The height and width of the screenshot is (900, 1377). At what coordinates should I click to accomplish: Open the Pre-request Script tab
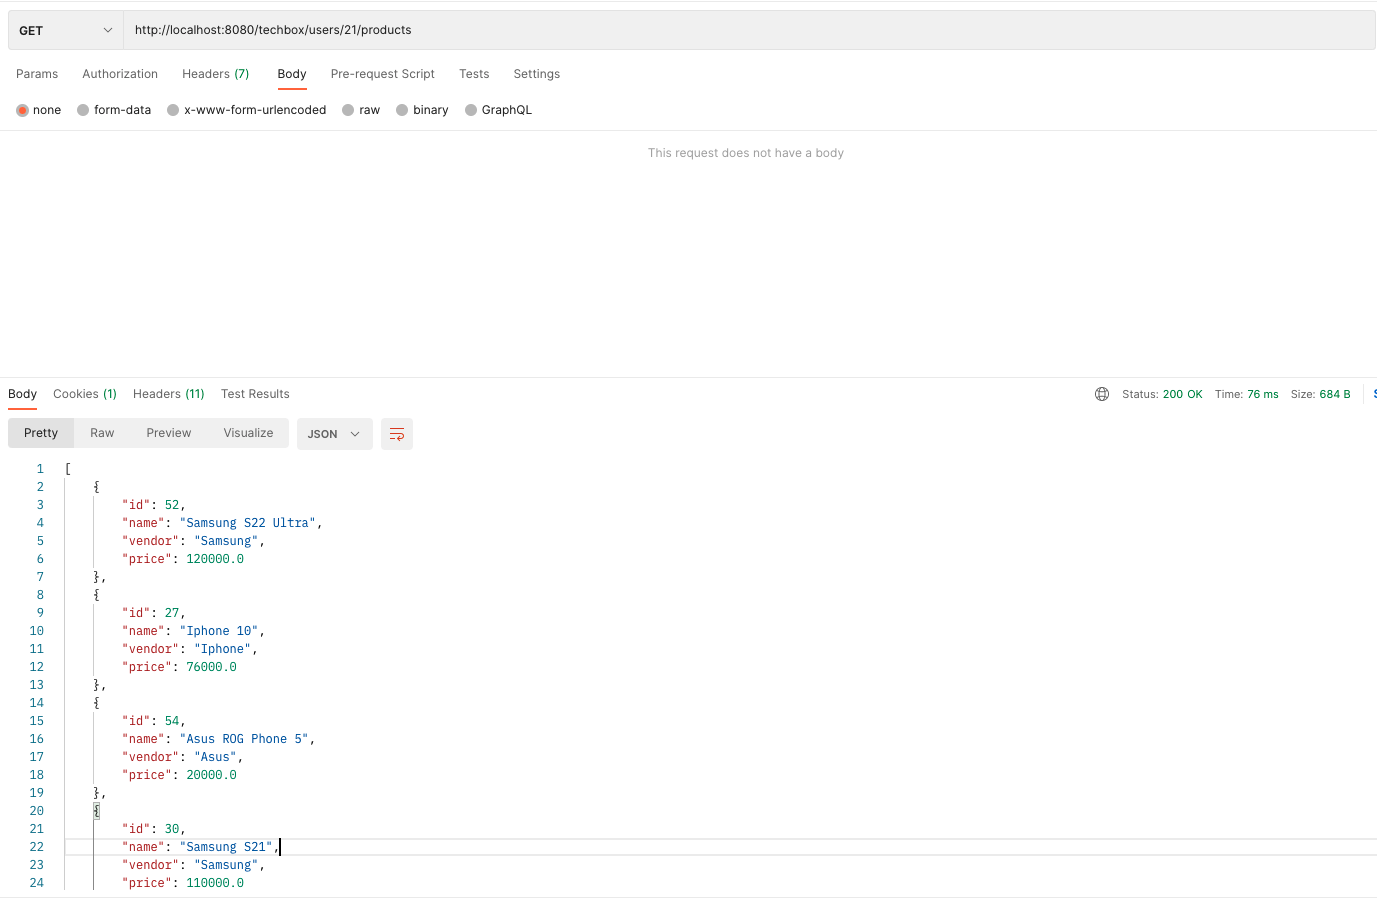[383, 74]
